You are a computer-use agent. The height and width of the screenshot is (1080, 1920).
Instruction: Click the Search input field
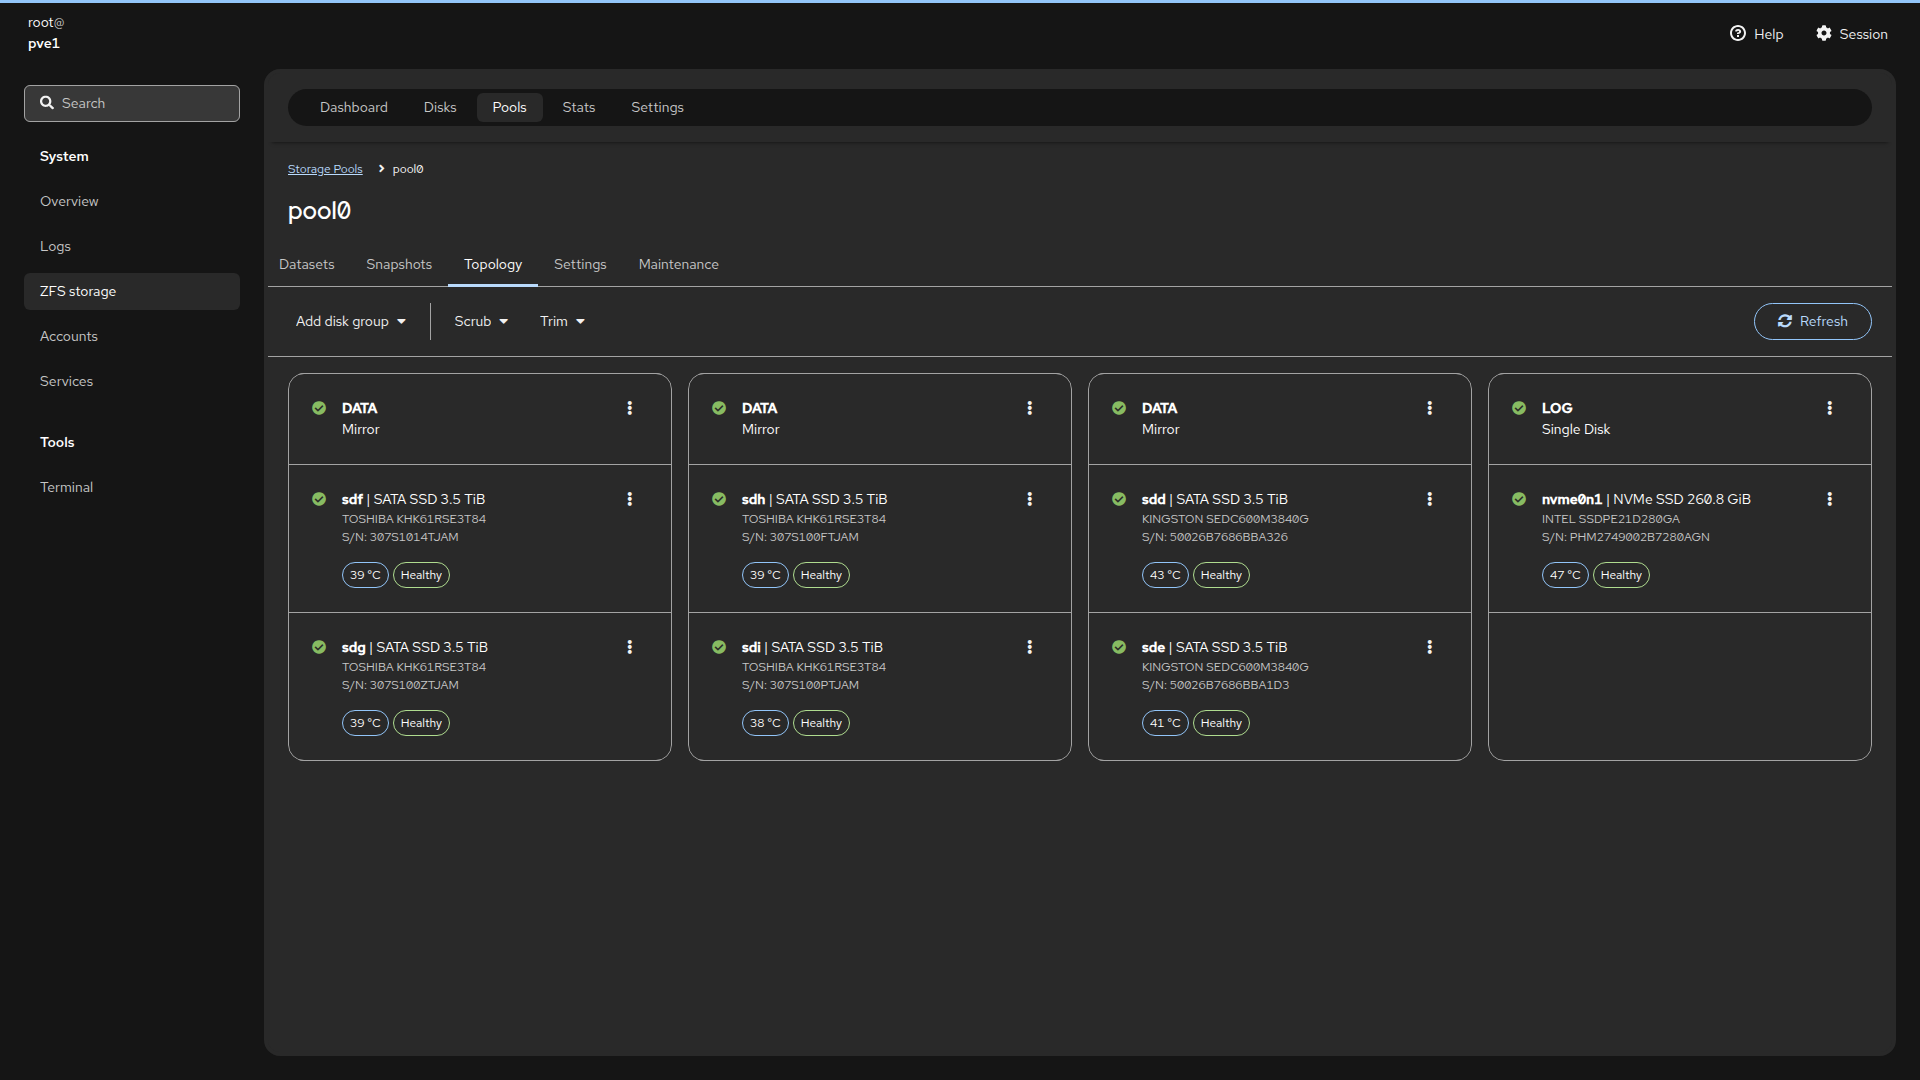click(132, 103)
